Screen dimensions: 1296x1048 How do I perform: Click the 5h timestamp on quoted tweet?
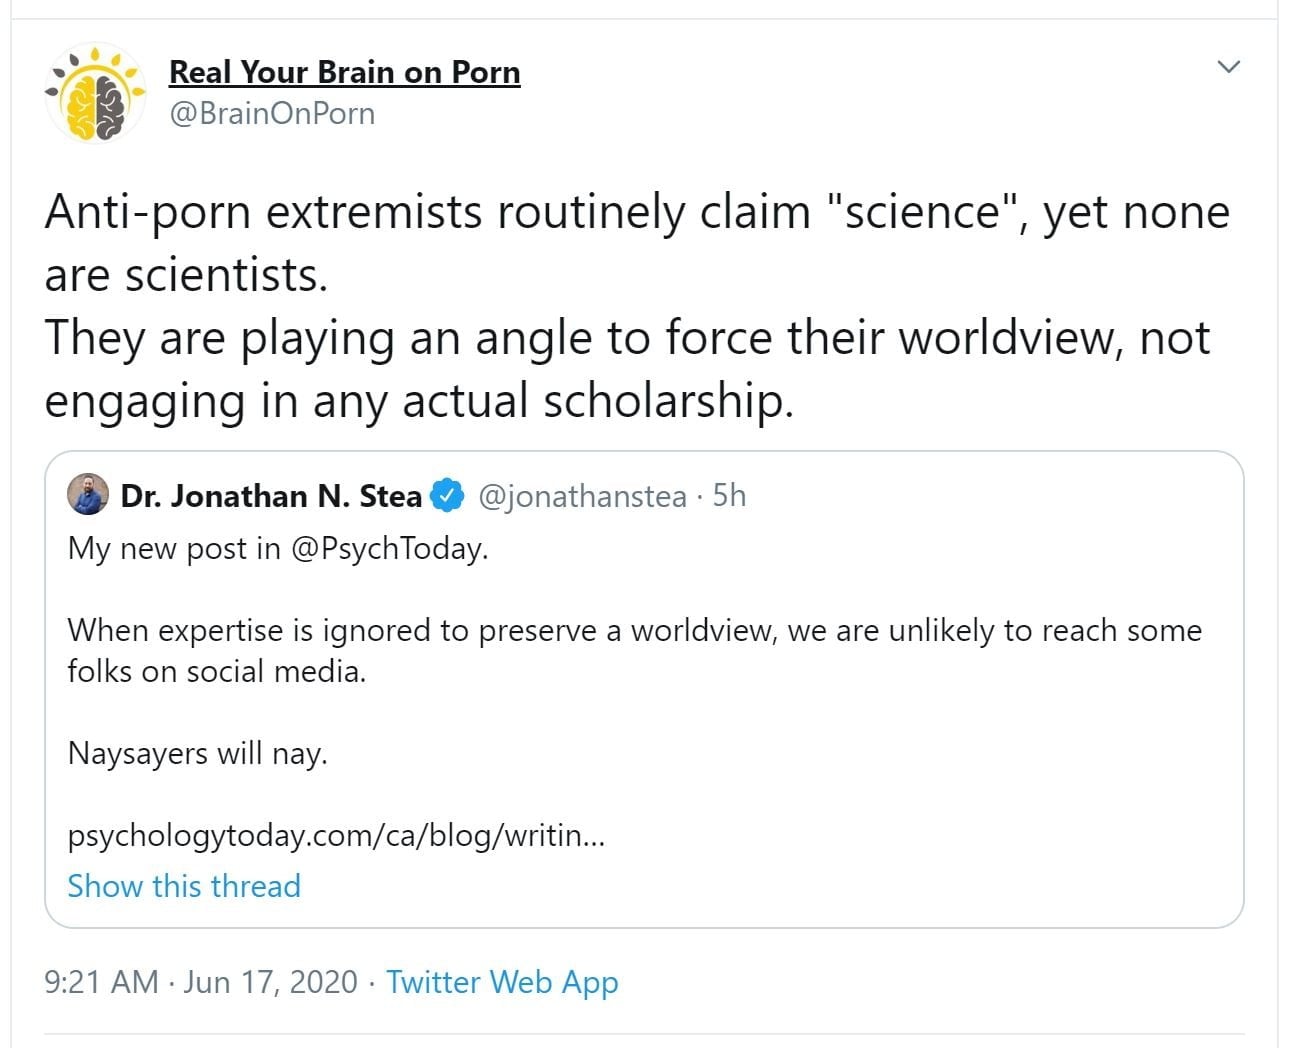729,496
